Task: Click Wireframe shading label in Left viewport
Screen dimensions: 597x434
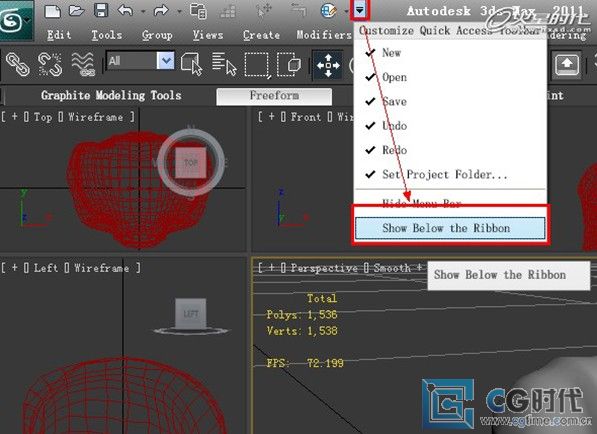Action: (101, 268)
